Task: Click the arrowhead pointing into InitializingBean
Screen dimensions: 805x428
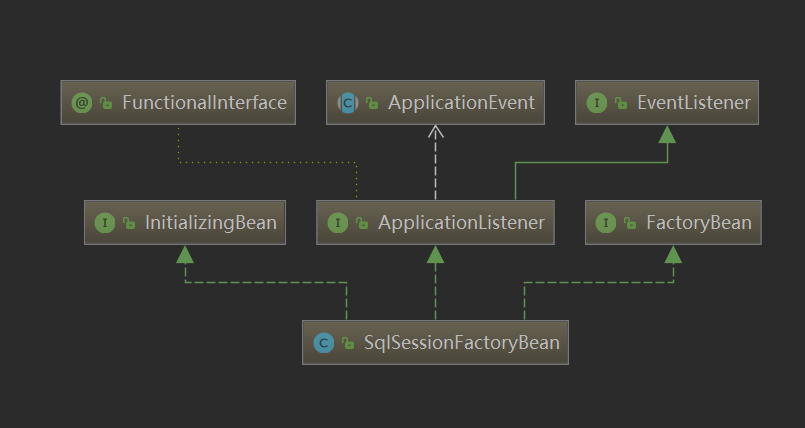Action: 185,255
